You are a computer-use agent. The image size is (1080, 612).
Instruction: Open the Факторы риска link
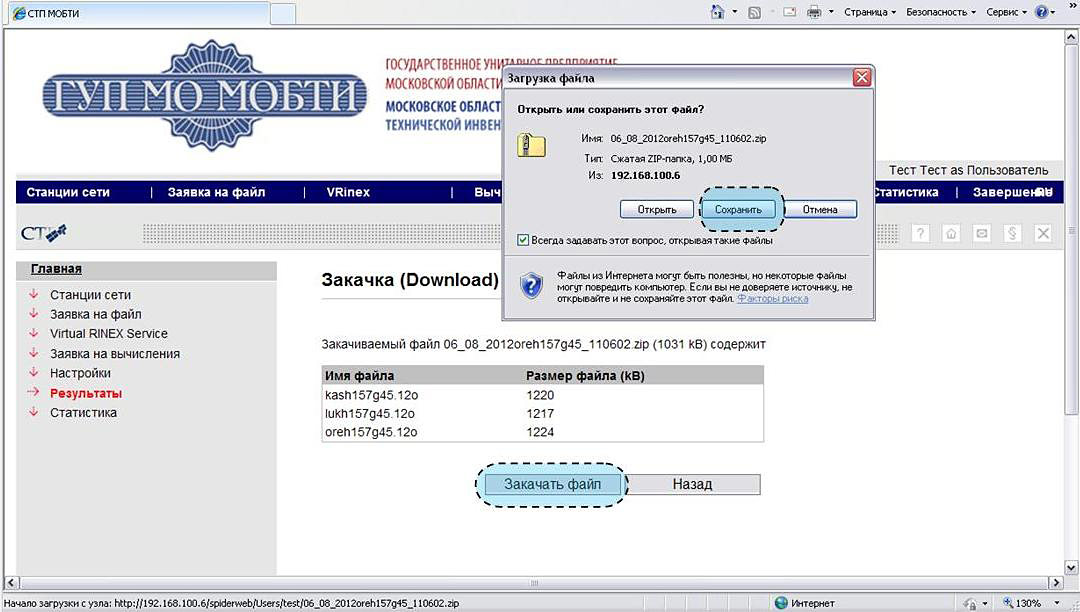773,299
